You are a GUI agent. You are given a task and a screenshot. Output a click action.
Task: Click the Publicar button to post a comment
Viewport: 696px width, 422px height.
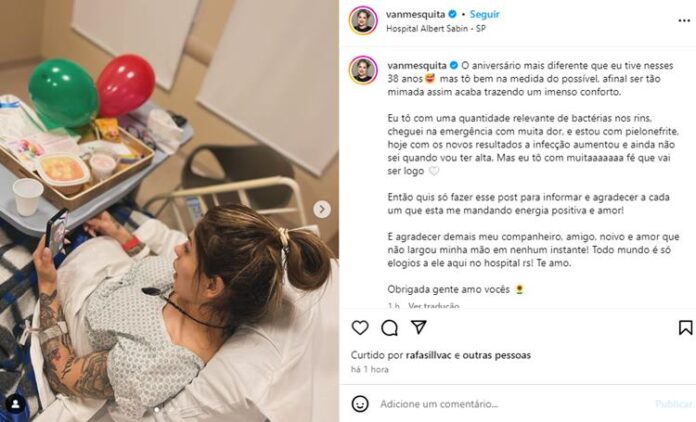pos(673,404)
